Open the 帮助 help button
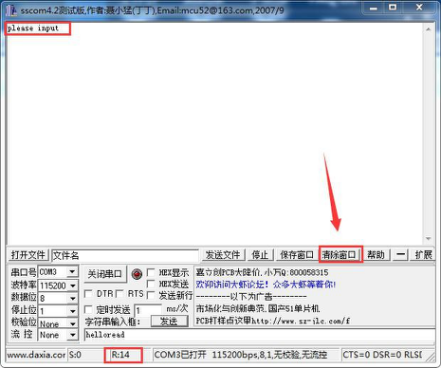 point(376,255)
